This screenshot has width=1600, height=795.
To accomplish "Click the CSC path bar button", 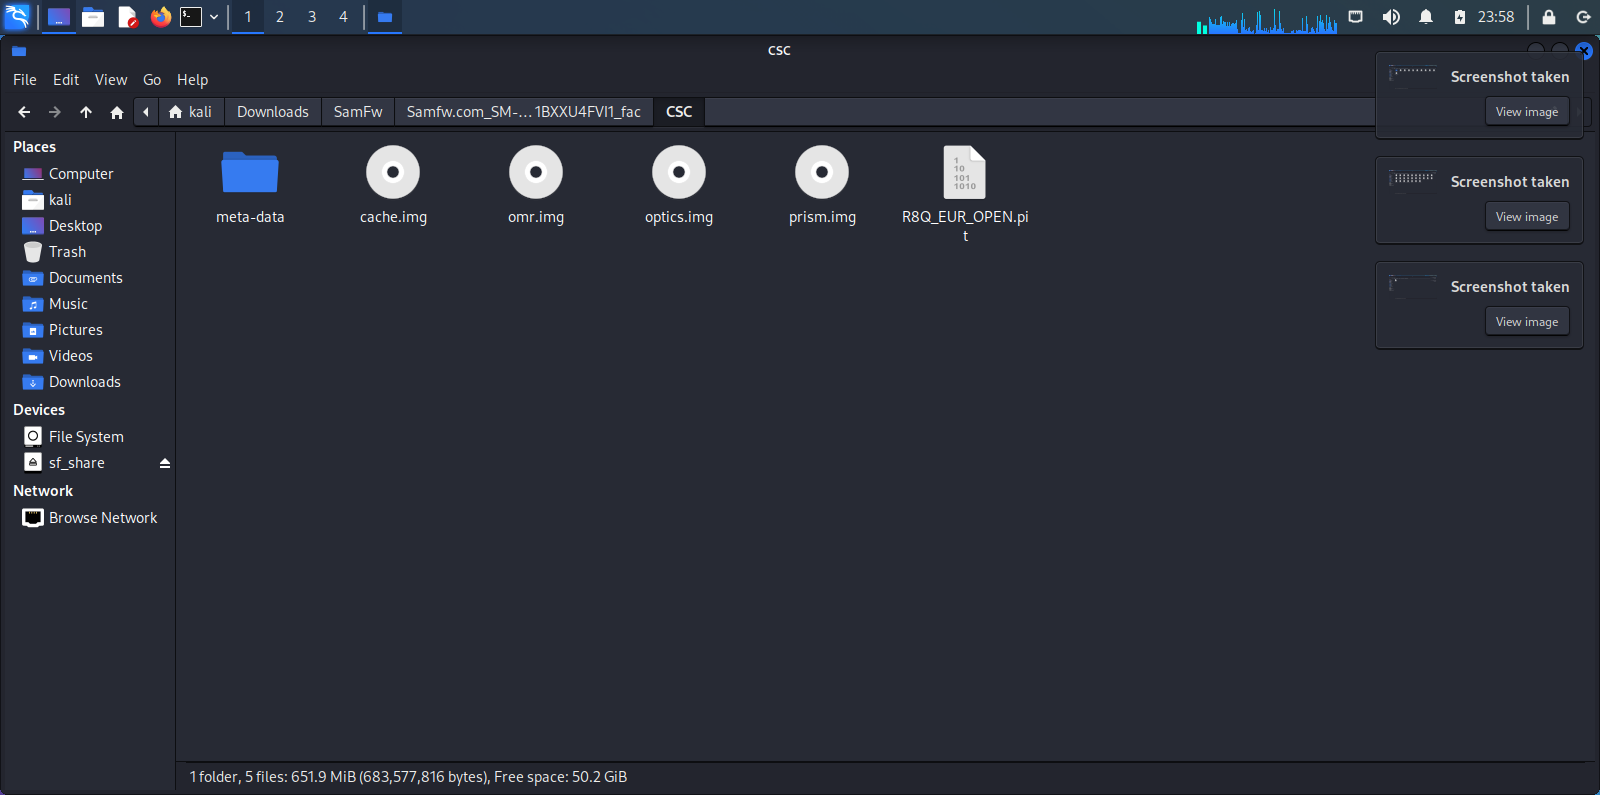I will 679,112.
